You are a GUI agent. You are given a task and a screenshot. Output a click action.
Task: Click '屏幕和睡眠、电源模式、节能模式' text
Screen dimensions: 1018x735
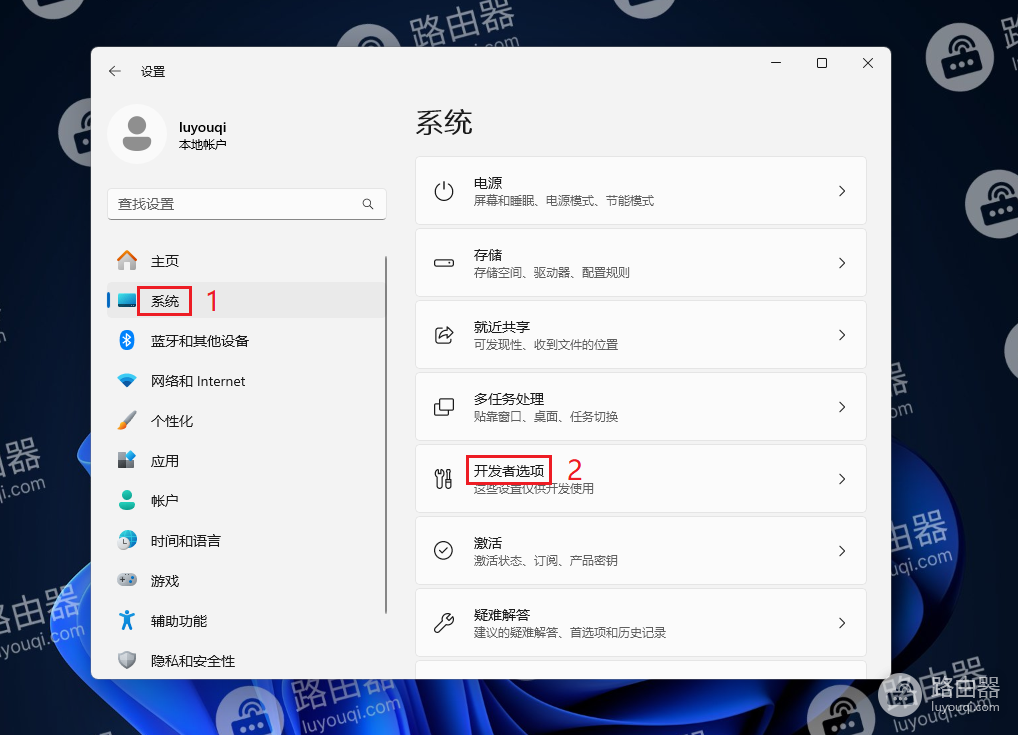click(564, 201)
